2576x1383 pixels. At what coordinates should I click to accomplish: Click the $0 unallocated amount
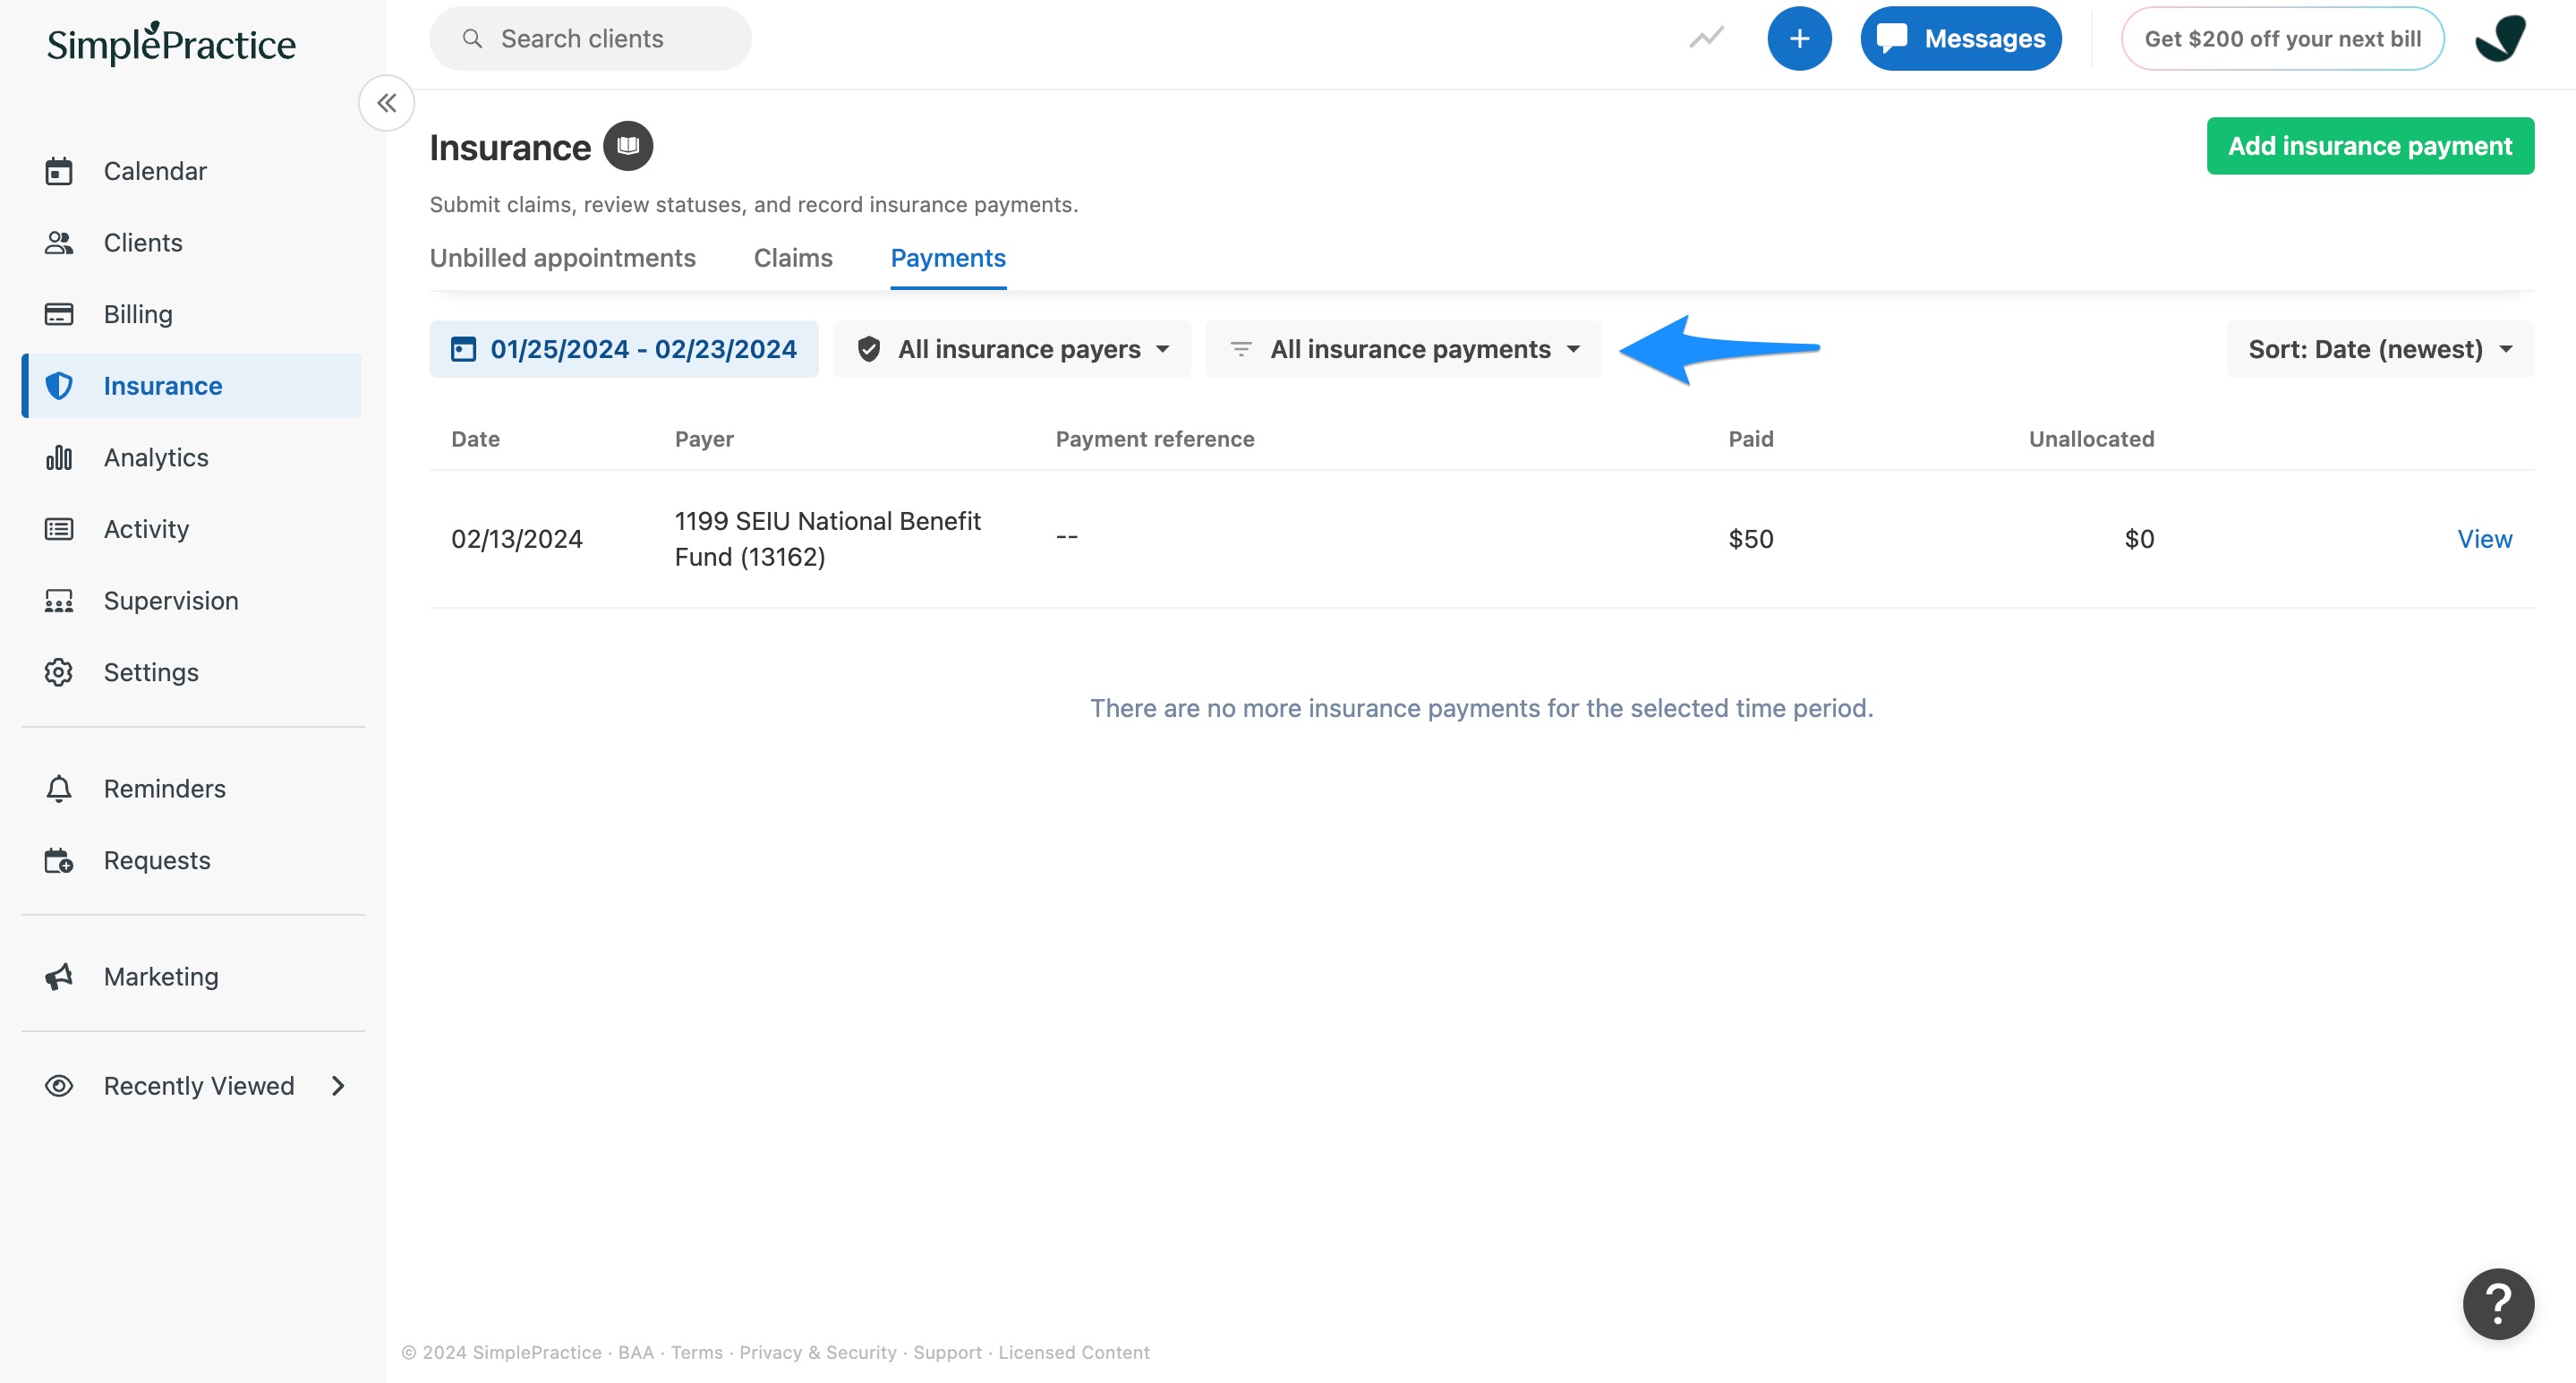click(x=2139, y=539)
